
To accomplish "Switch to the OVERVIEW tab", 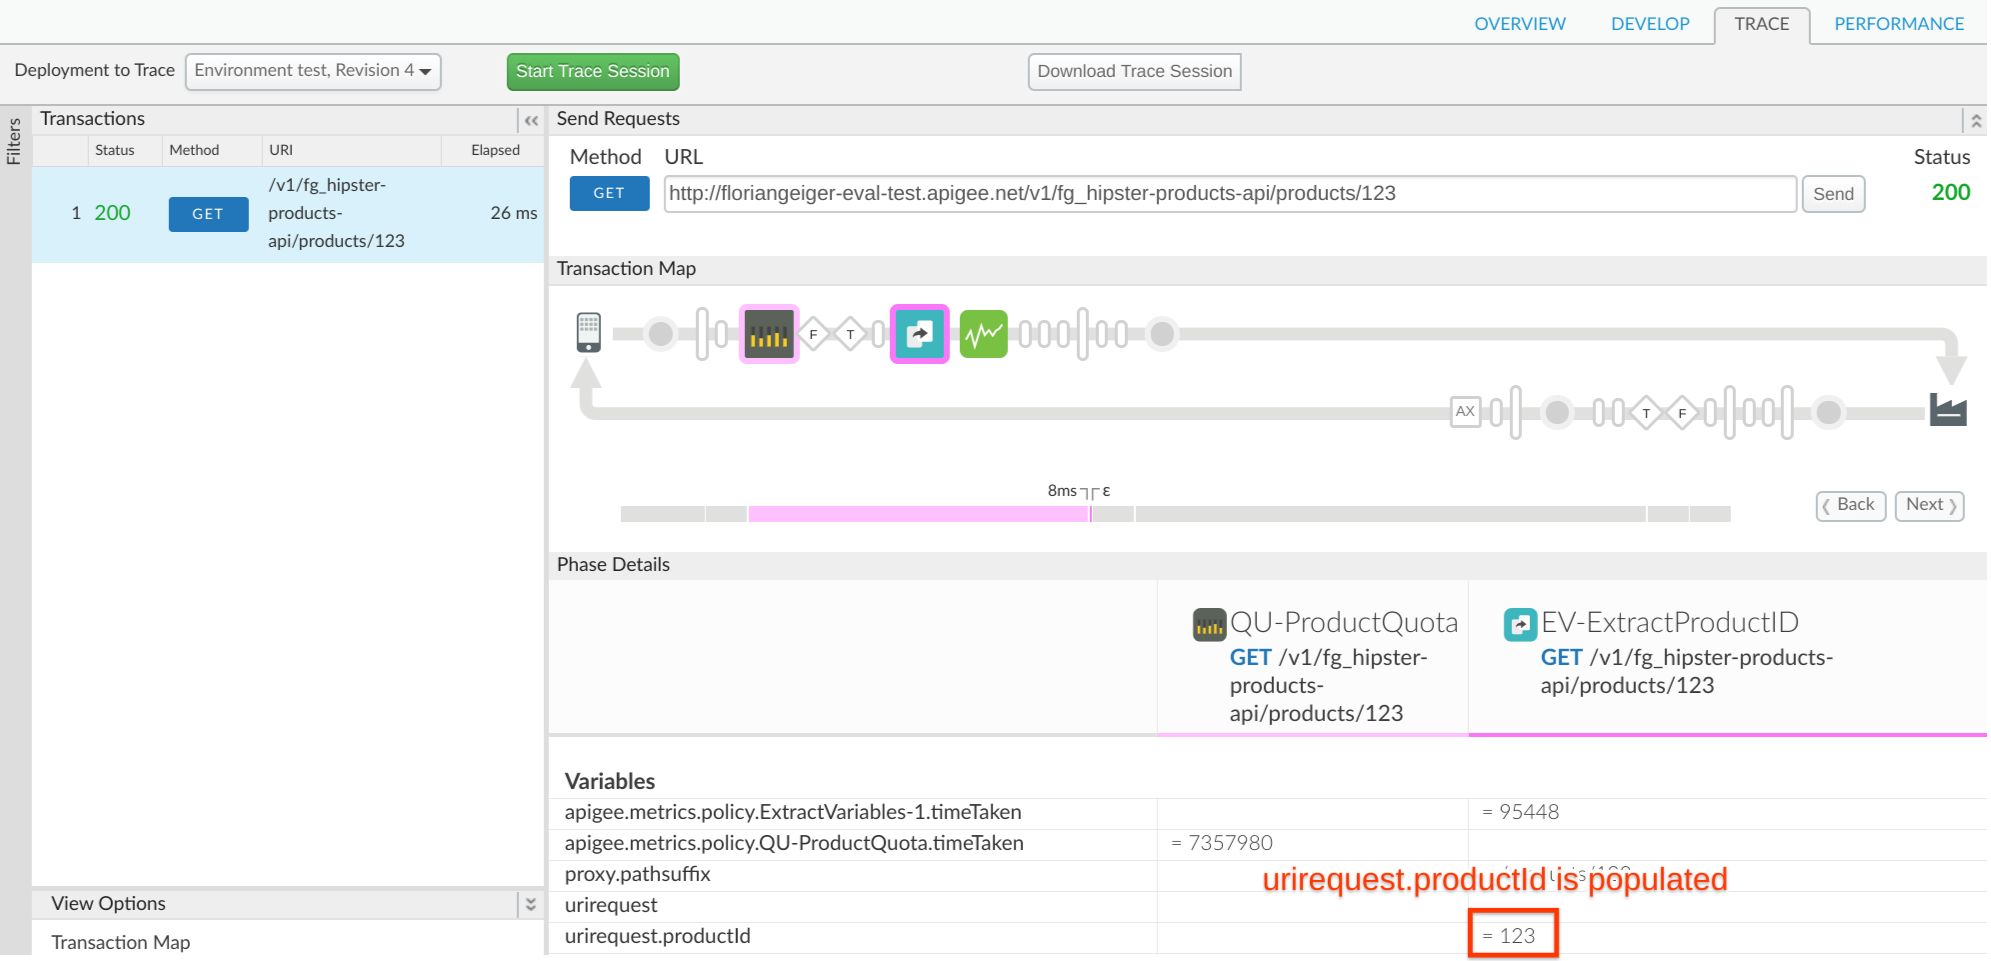I will coord(1519,24).
